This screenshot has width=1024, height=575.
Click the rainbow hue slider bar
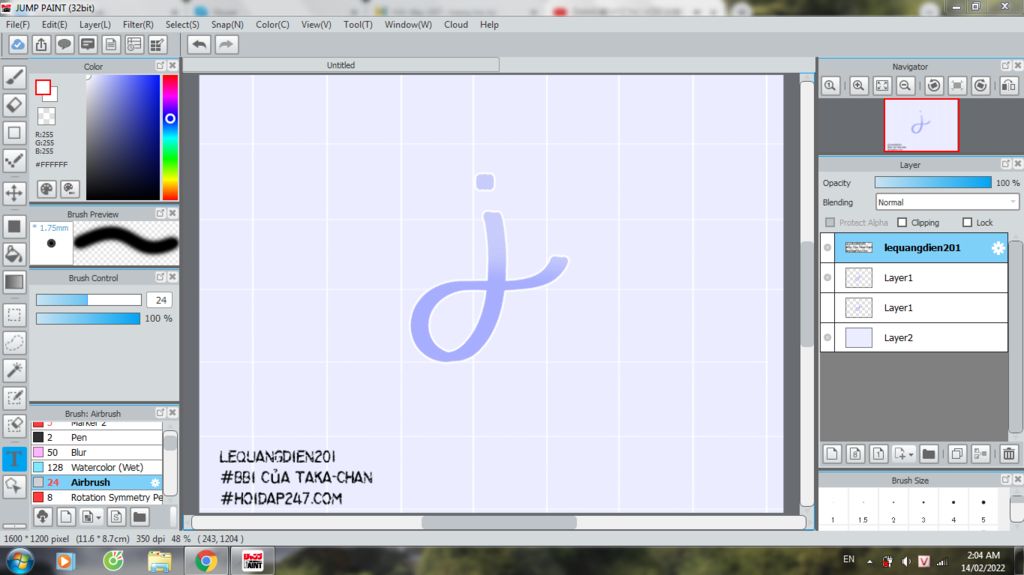[x=170, y=137]
